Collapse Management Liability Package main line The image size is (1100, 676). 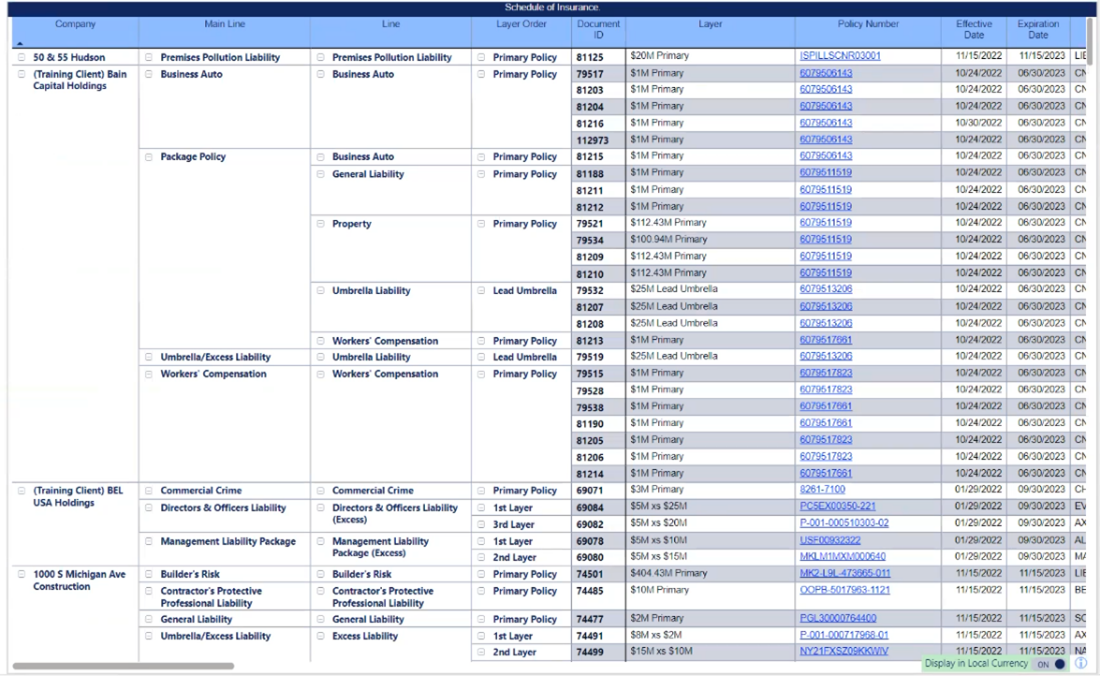pyautogui.click(x=149, y=541)
